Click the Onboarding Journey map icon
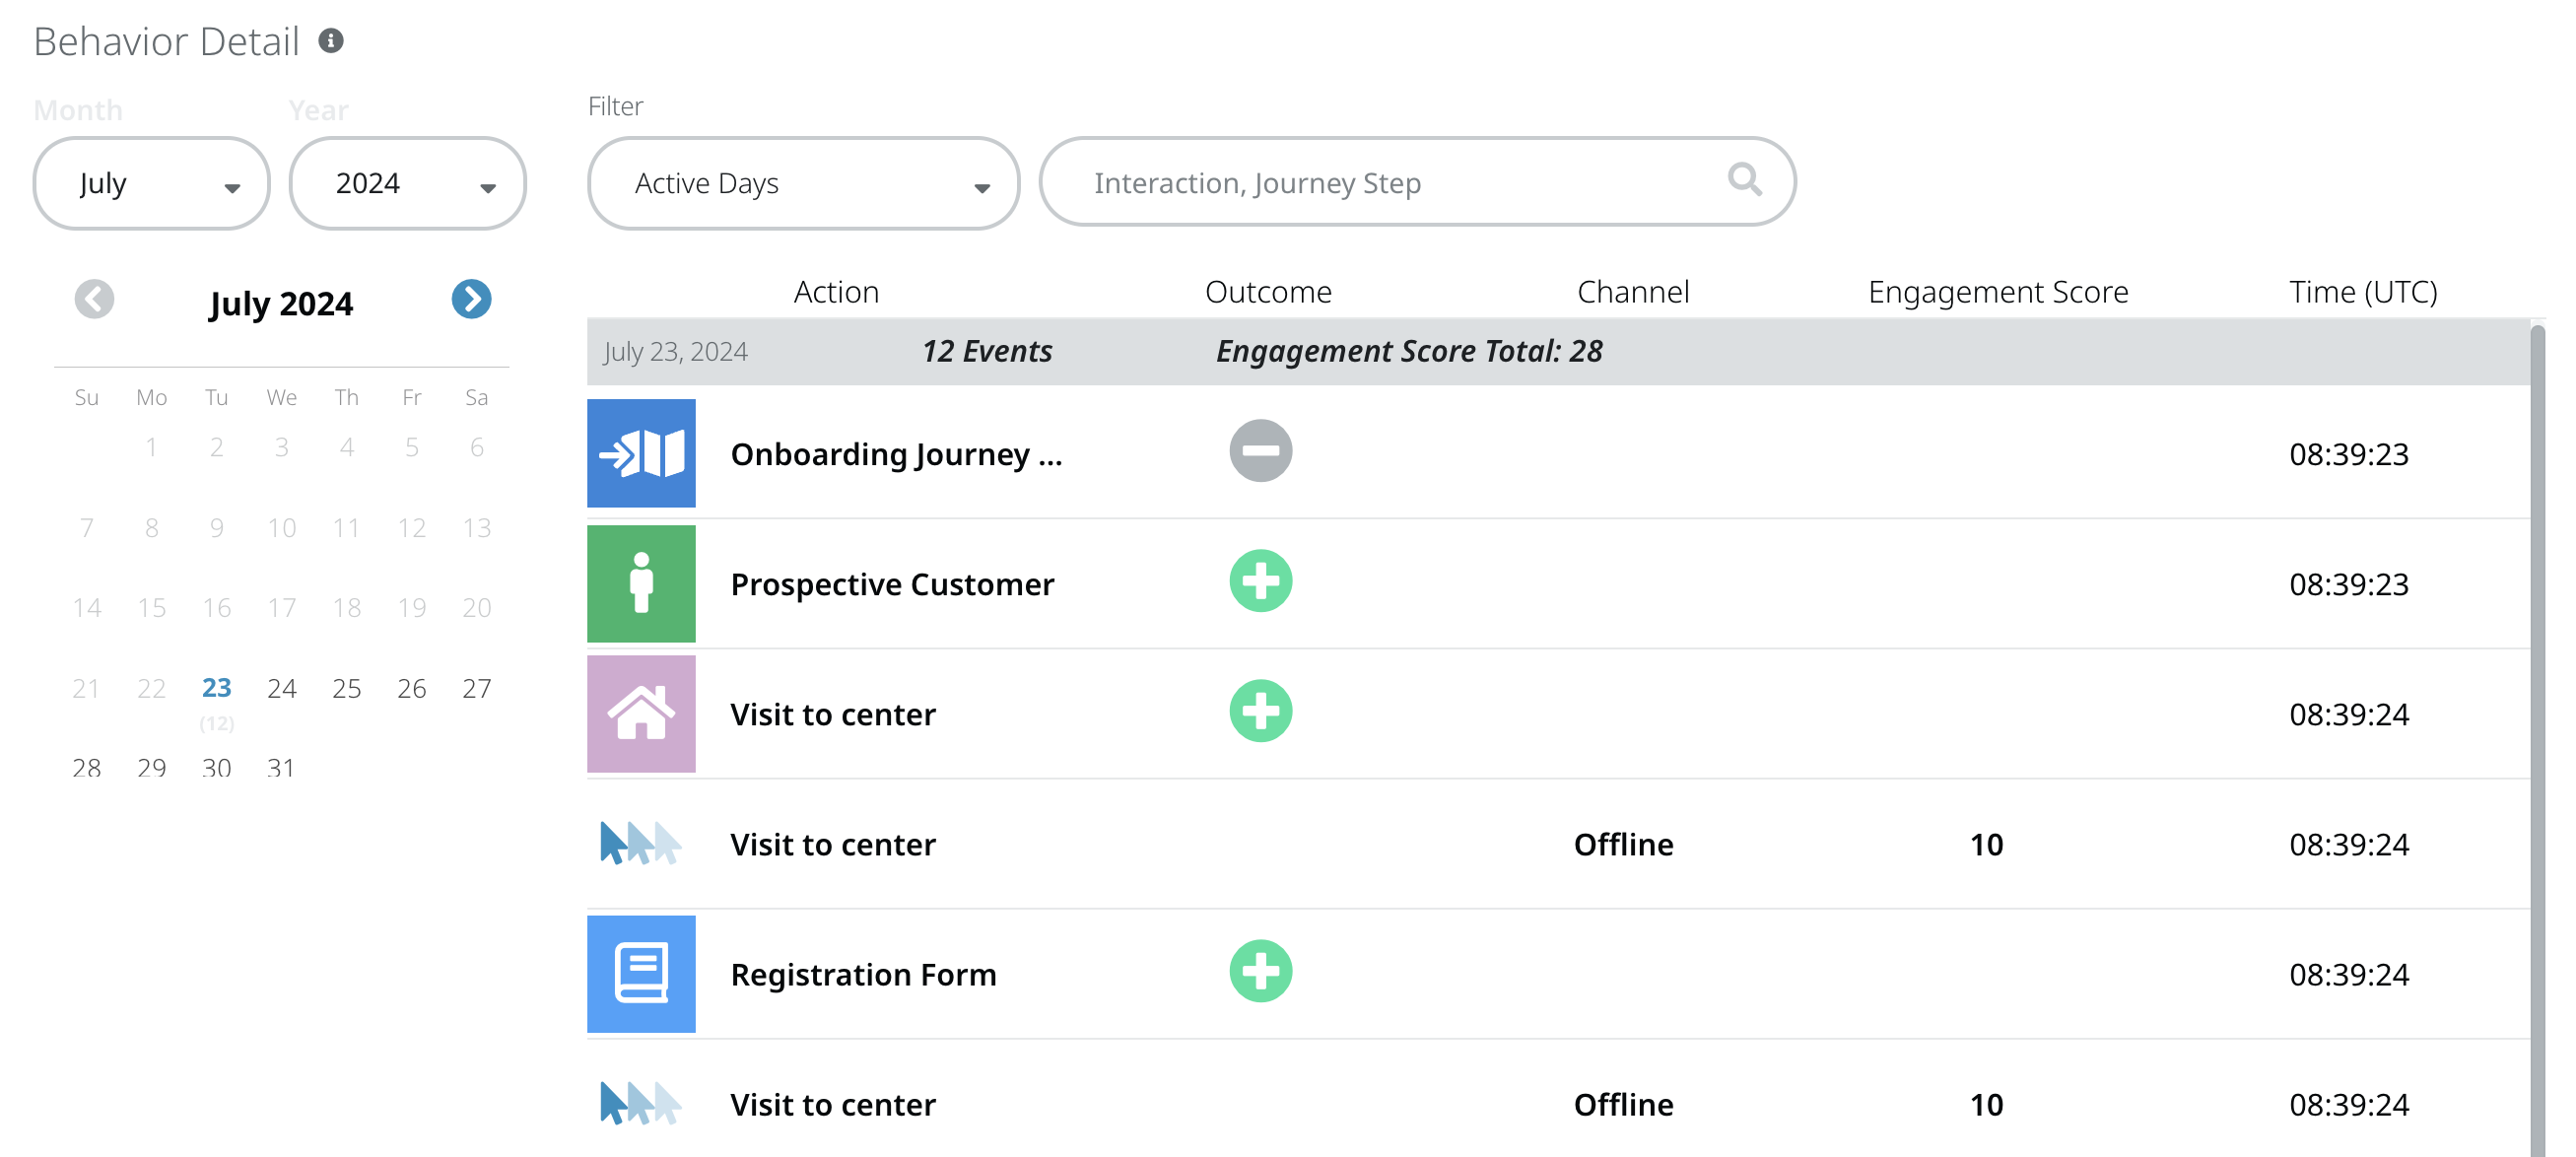Viewport: 2576px width, 1157px height. point(641,453)
